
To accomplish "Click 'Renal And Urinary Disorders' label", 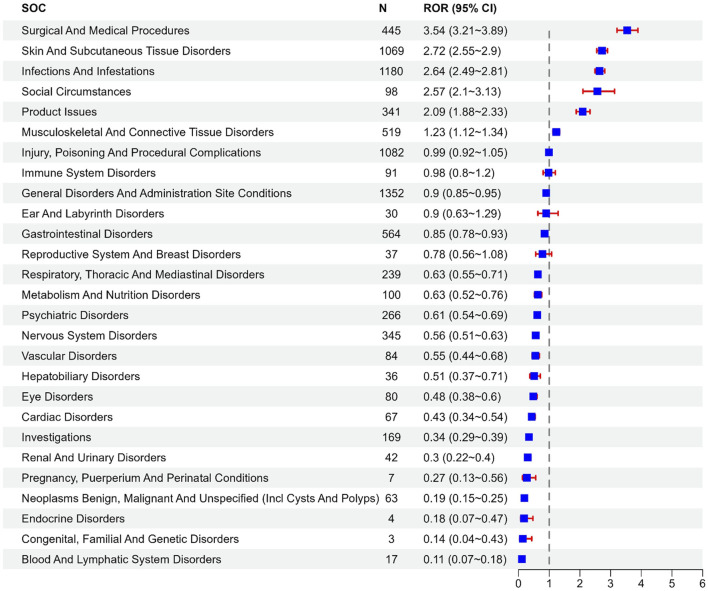I will coord(93,457).
